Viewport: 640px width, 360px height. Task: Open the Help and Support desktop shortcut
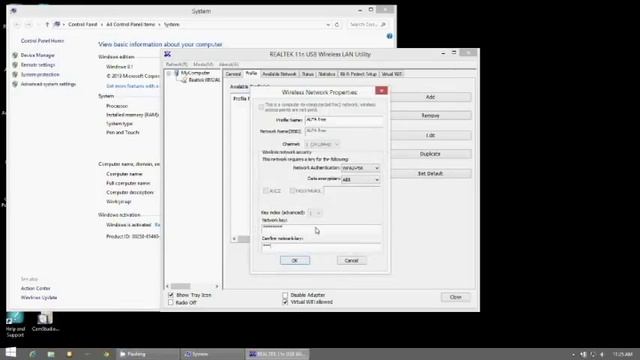point(15,324)
